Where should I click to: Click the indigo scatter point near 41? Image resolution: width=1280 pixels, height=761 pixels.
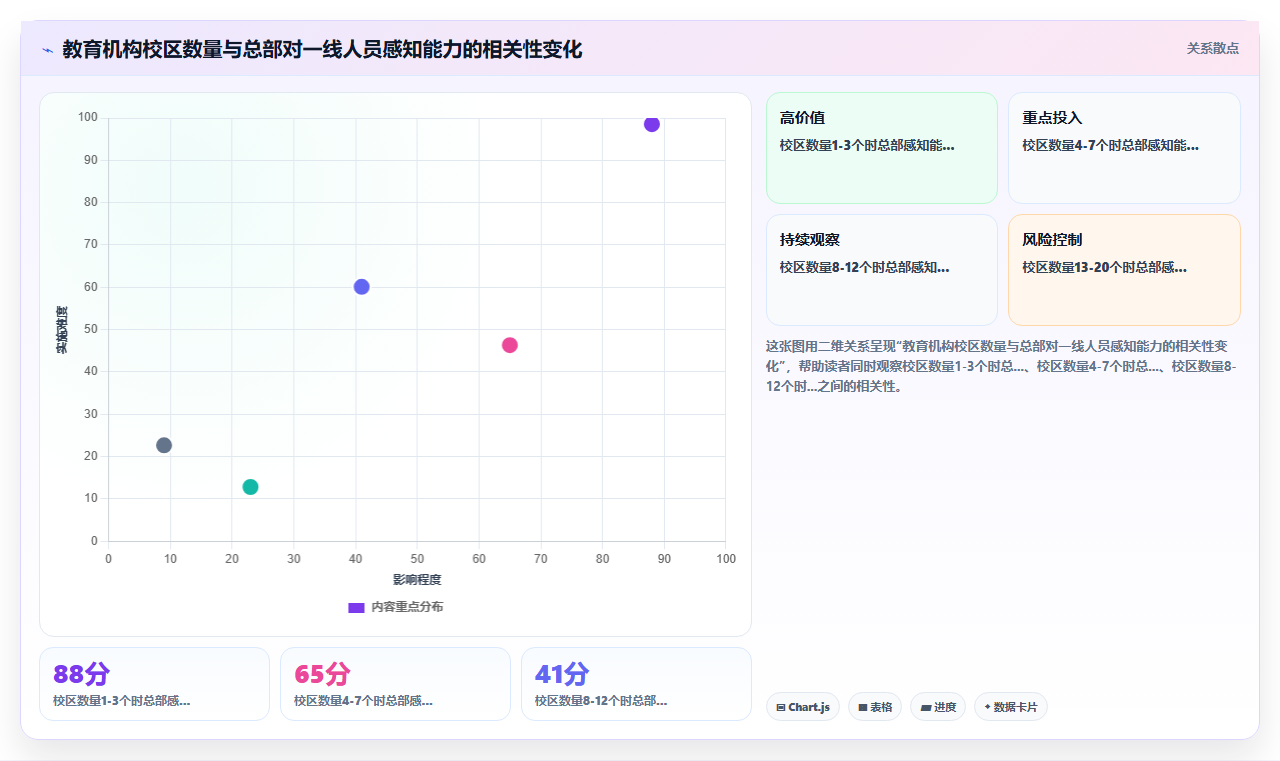tap(362, 287)
